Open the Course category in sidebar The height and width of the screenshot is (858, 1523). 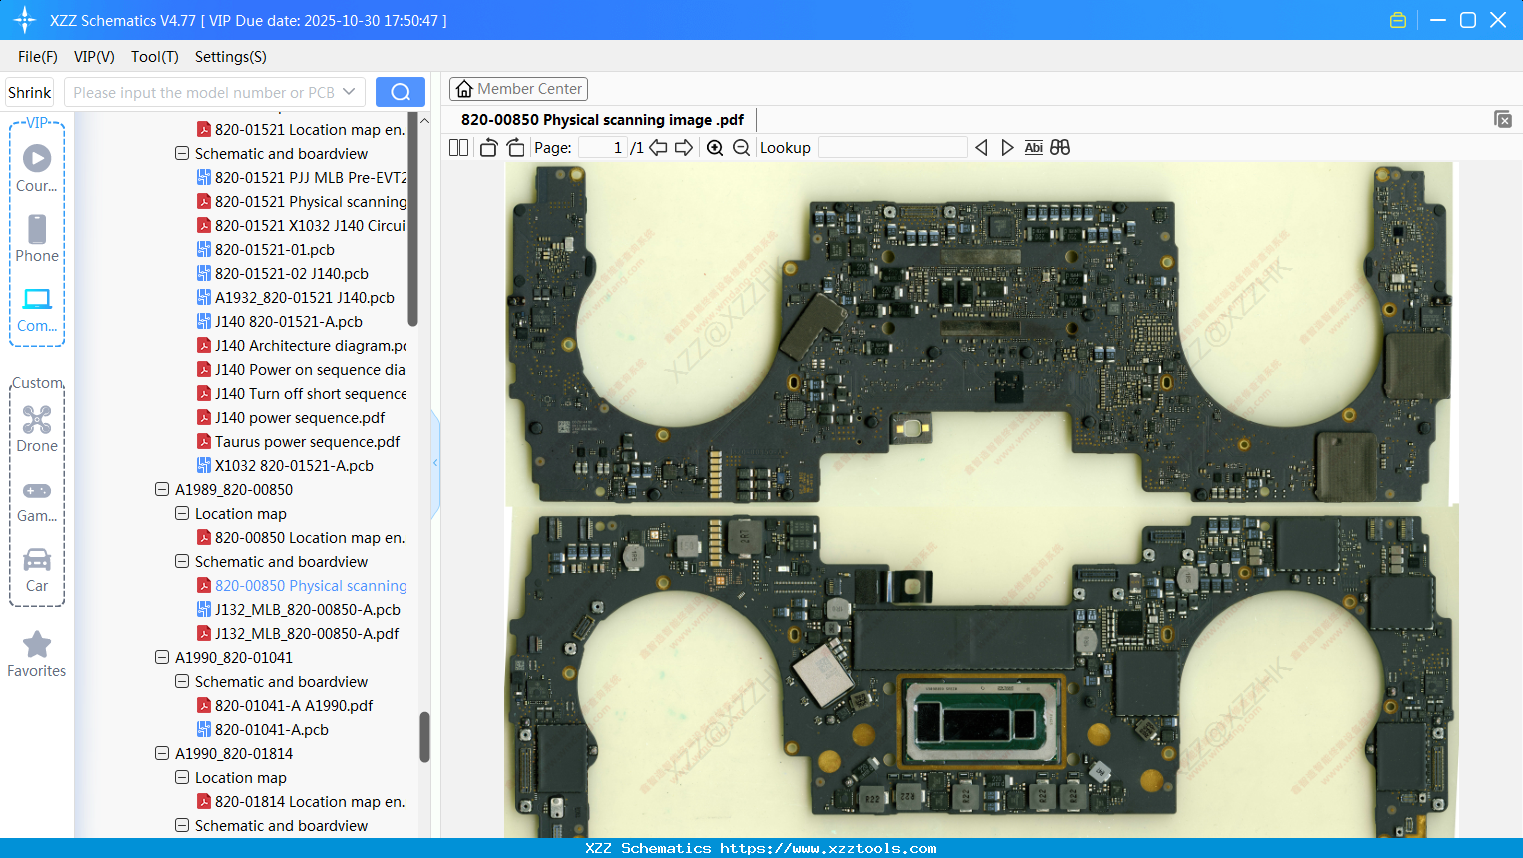click(x=37, y=168)
